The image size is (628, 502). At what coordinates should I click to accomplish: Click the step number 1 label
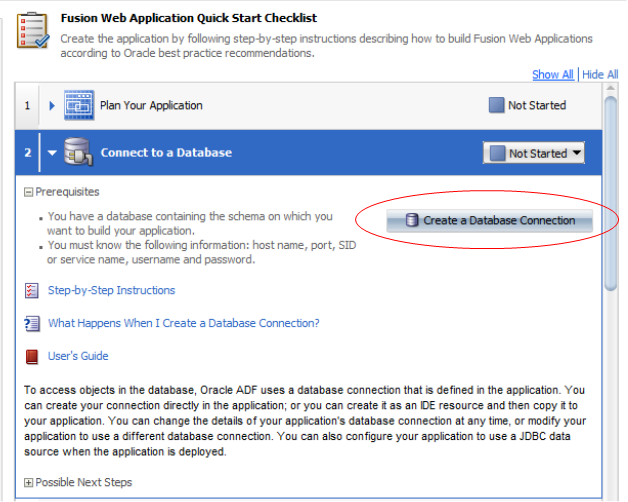(x=27, y=106)
